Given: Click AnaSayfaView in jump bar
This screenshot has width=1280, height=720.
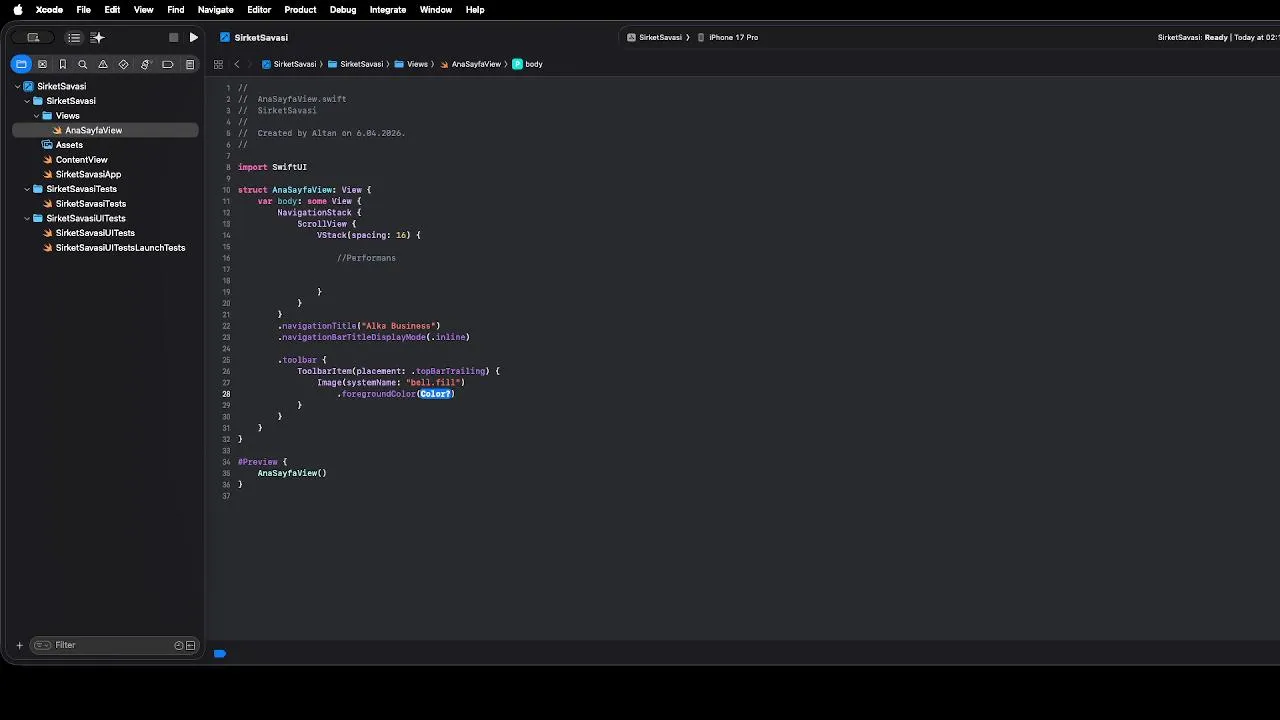Looking at the screenshot, I should click(x=470, y=64).
